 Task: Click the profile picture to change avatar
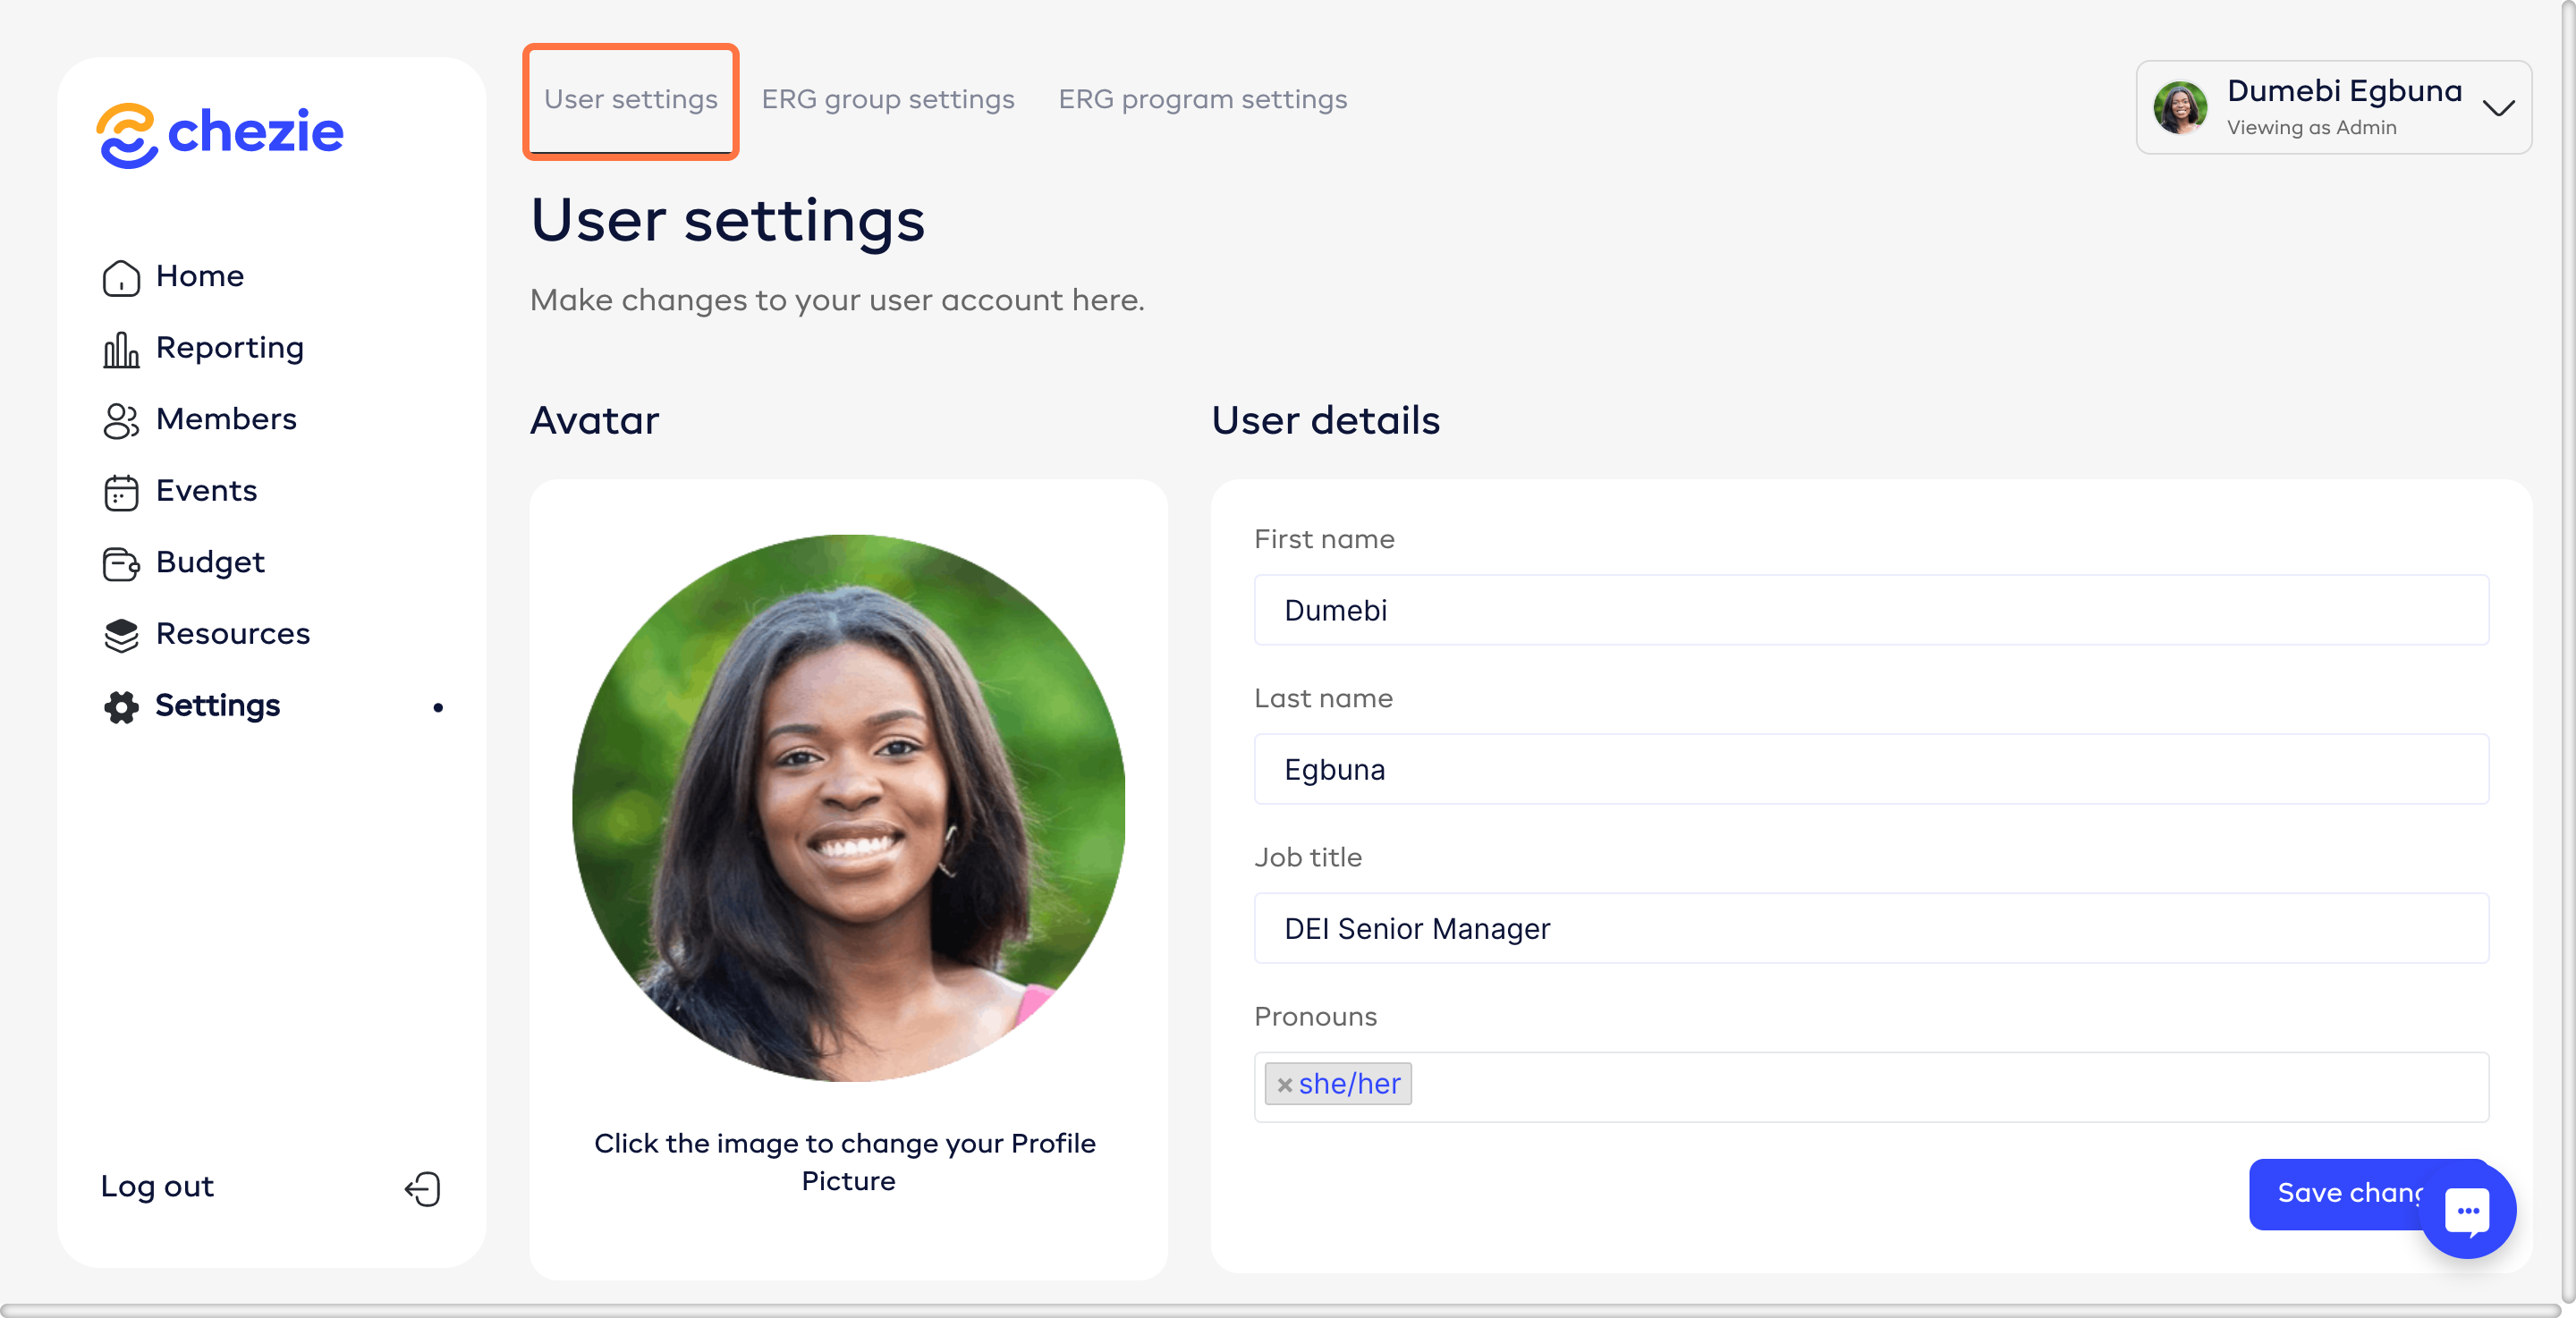848,807
